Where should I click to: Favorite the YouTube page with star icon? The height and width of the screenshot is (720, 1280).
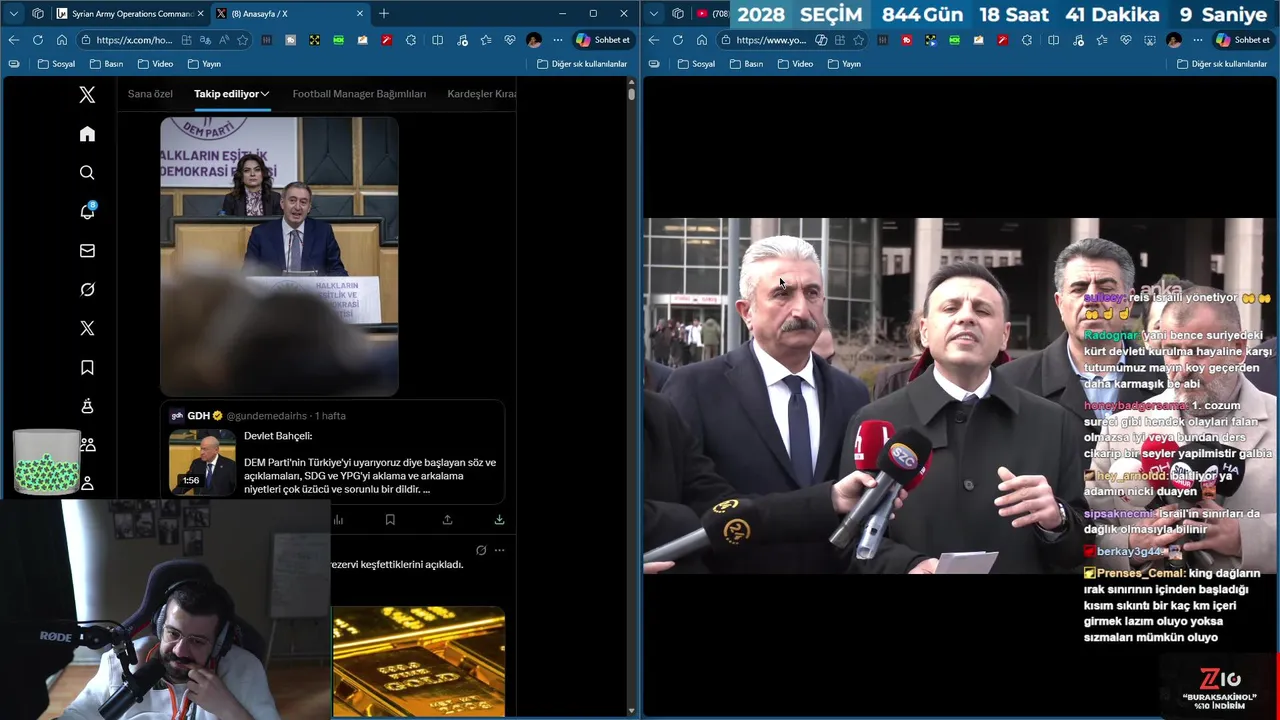point(858,40)
